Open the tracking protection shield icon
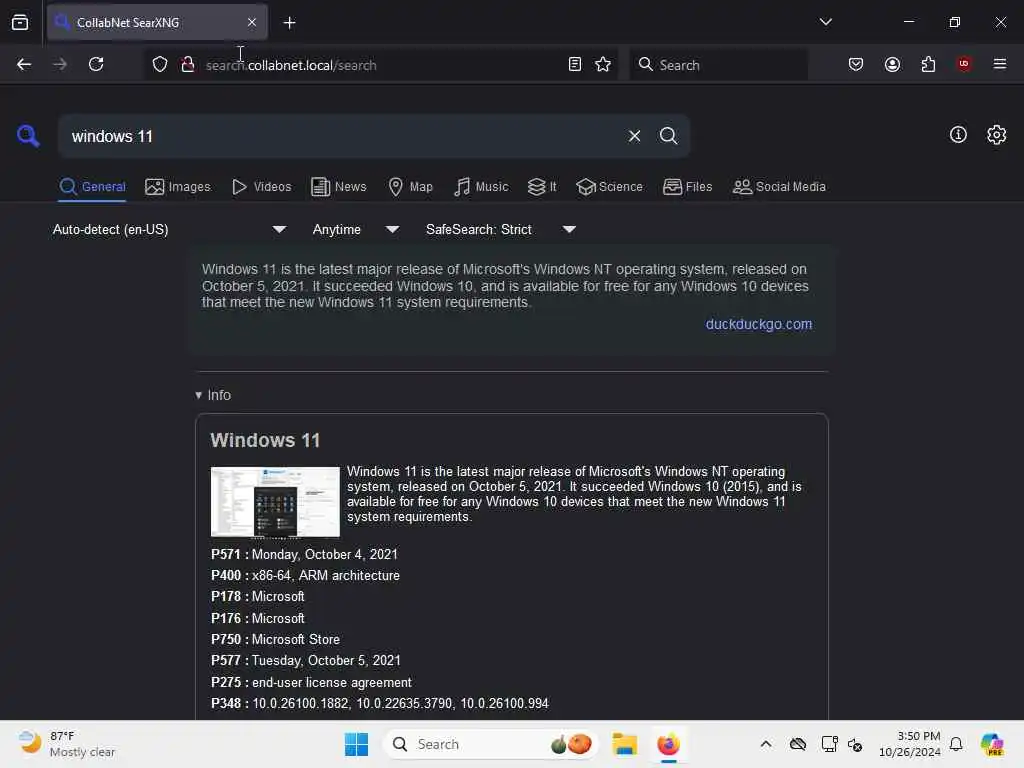Image resolution: width=1024 pixels, height=768 pixels. coord(160,64)
